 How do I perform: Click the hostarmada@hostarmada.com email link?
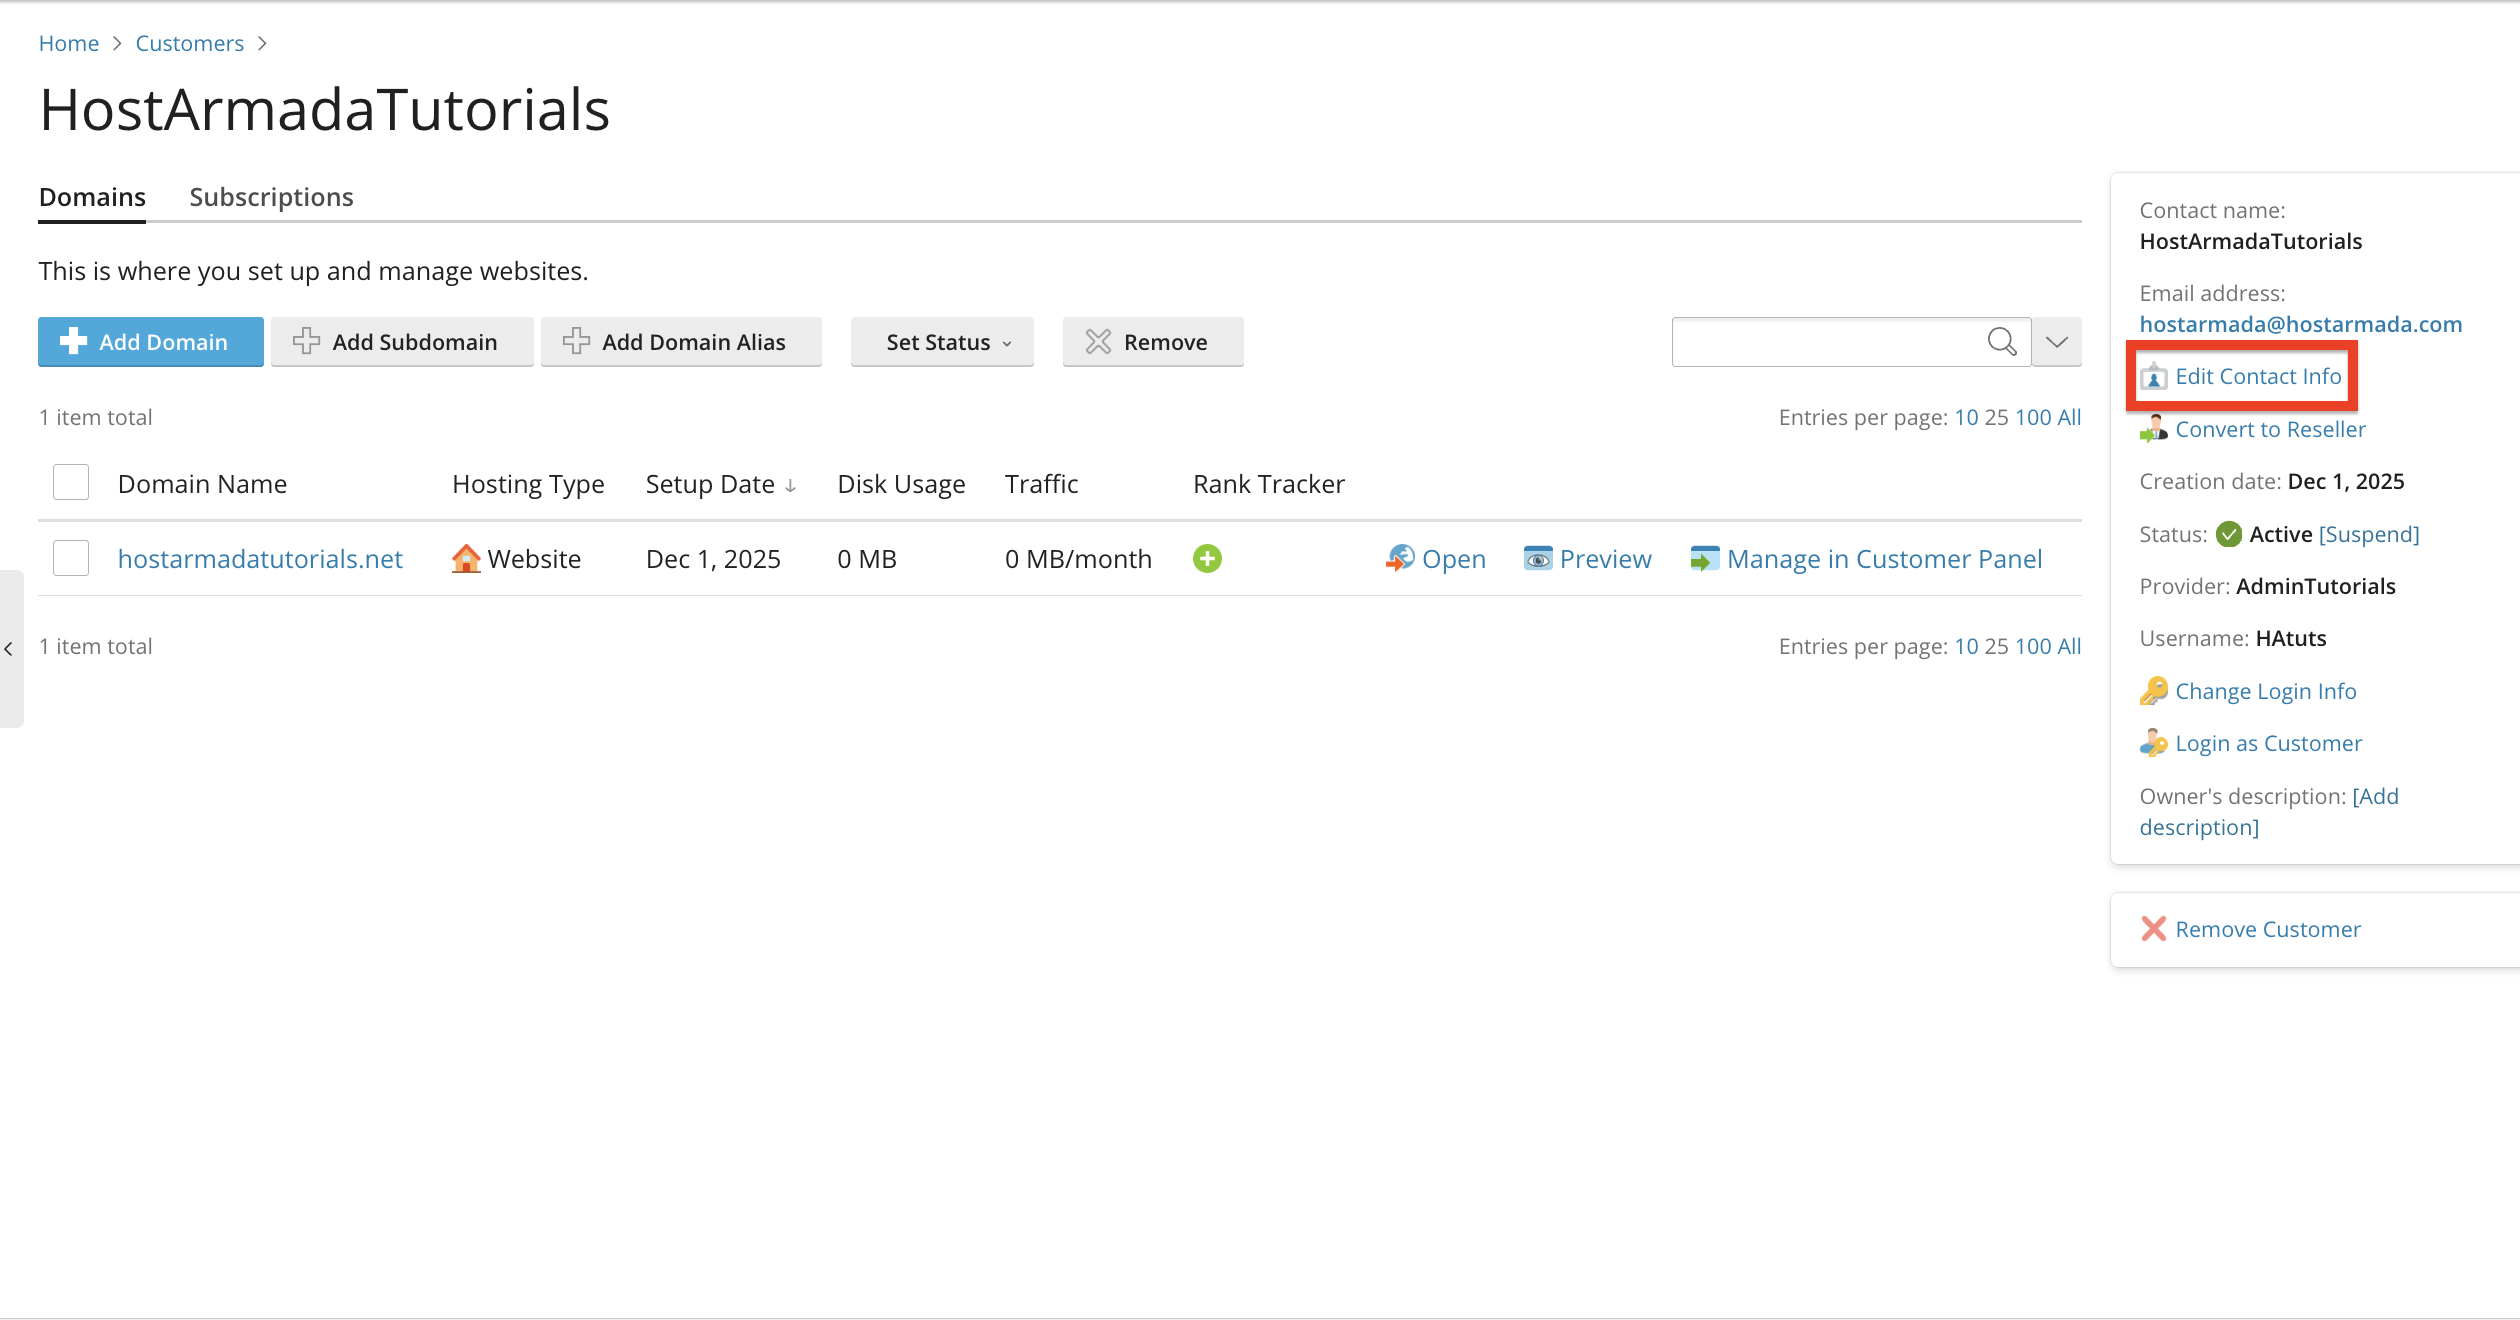(2300, 324)
